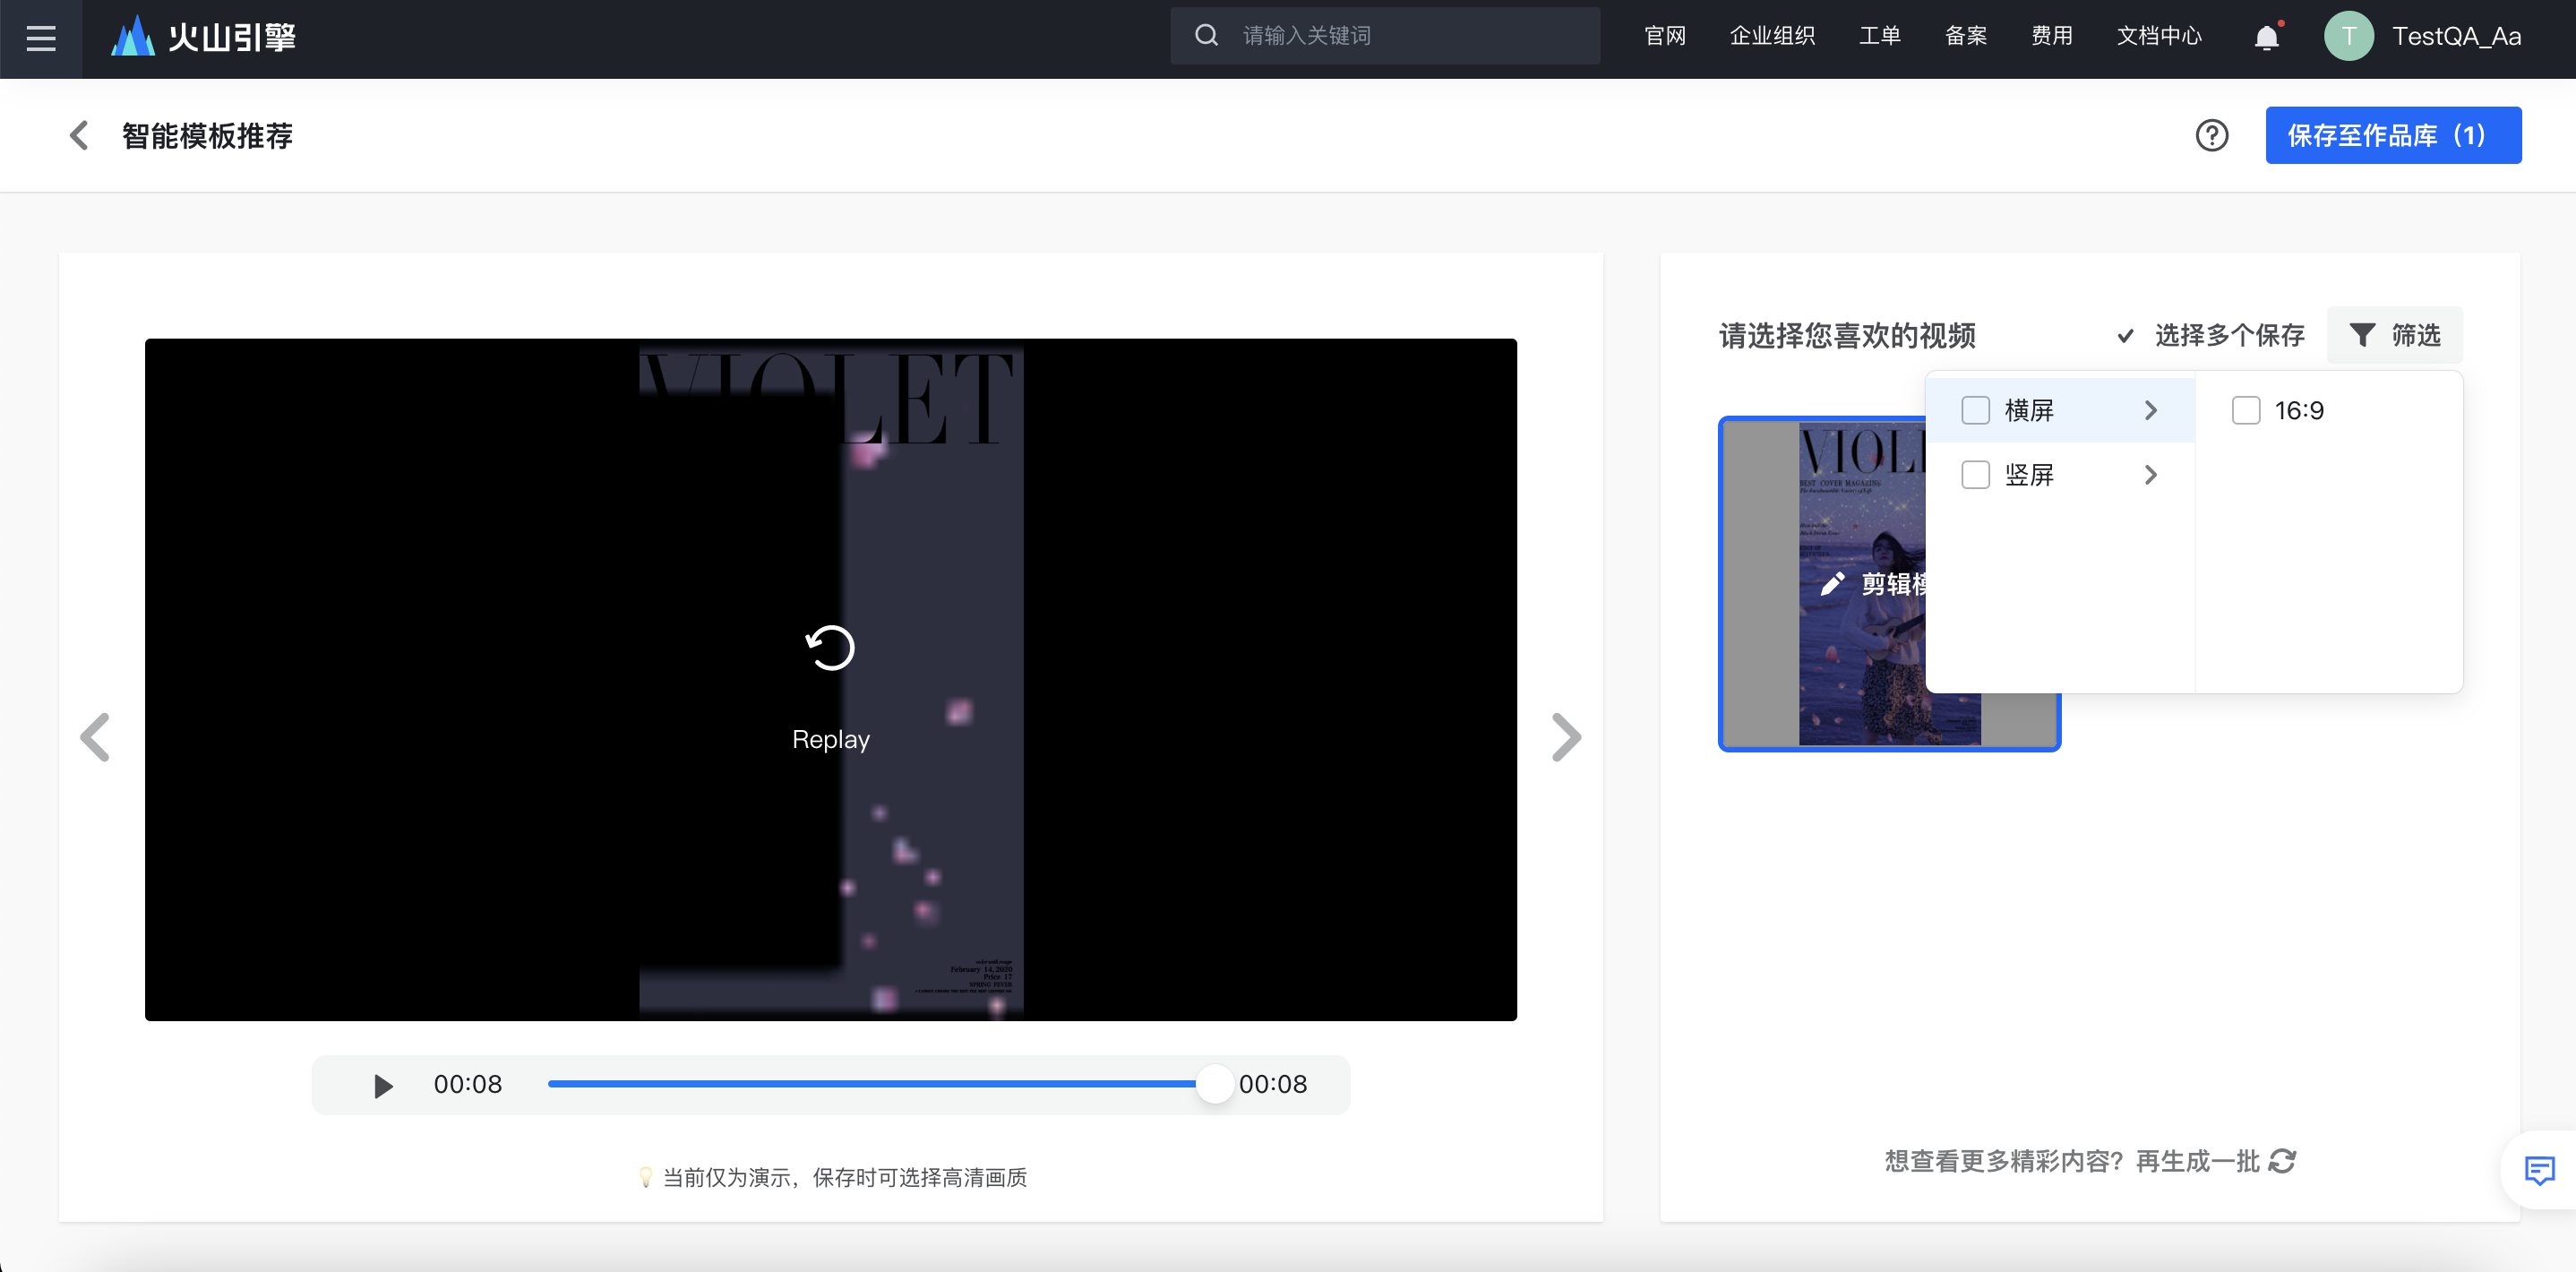
Task: Go back from 智能模板推荐 page
Action: click(x=79, y=135)
